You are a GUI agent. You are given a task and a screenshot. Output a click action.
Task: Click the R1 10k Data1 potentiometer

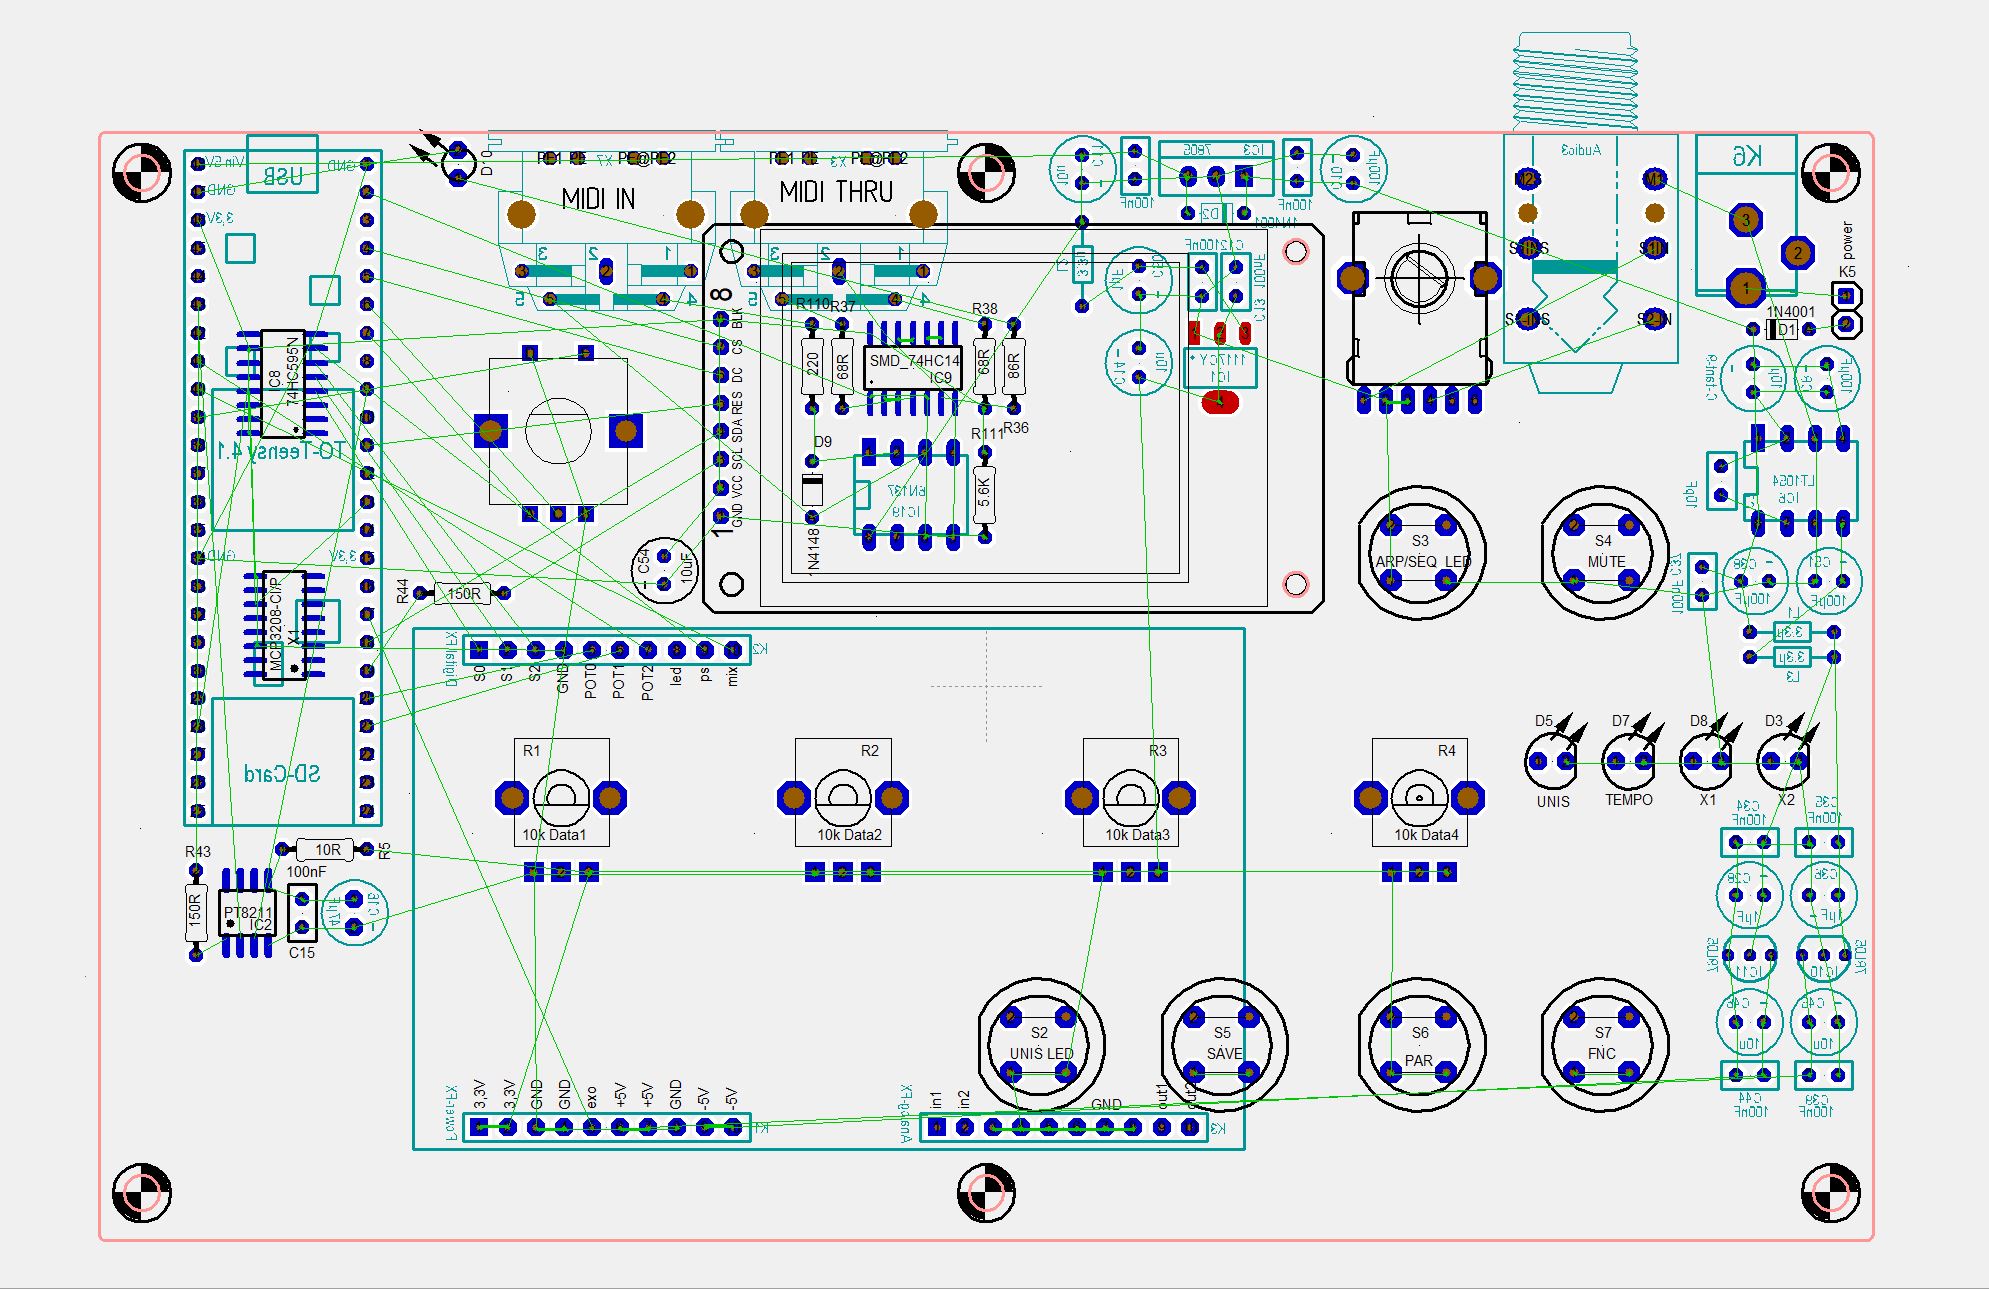pos(560,796)
